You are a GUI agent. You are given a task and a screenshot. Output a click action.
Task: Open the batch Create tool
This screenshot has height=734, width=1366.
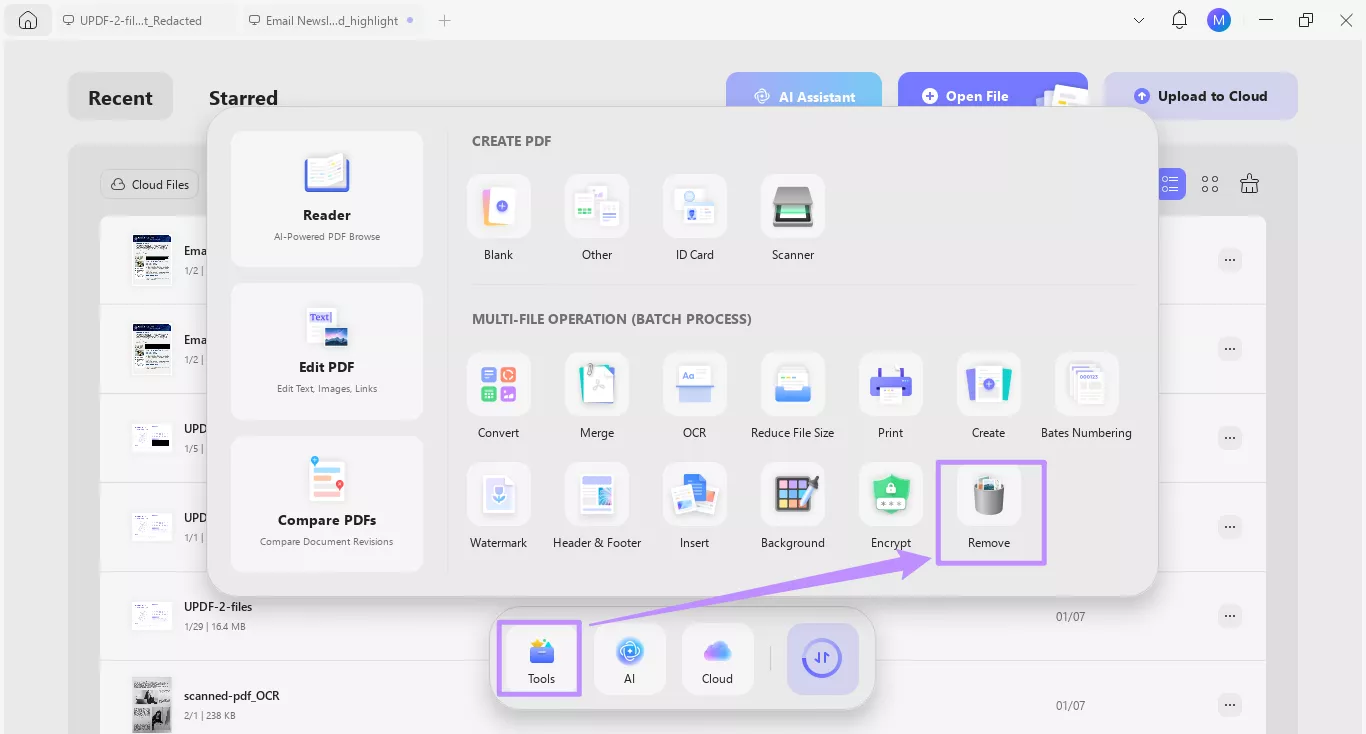pyautogui.click(x=989, y=397)
